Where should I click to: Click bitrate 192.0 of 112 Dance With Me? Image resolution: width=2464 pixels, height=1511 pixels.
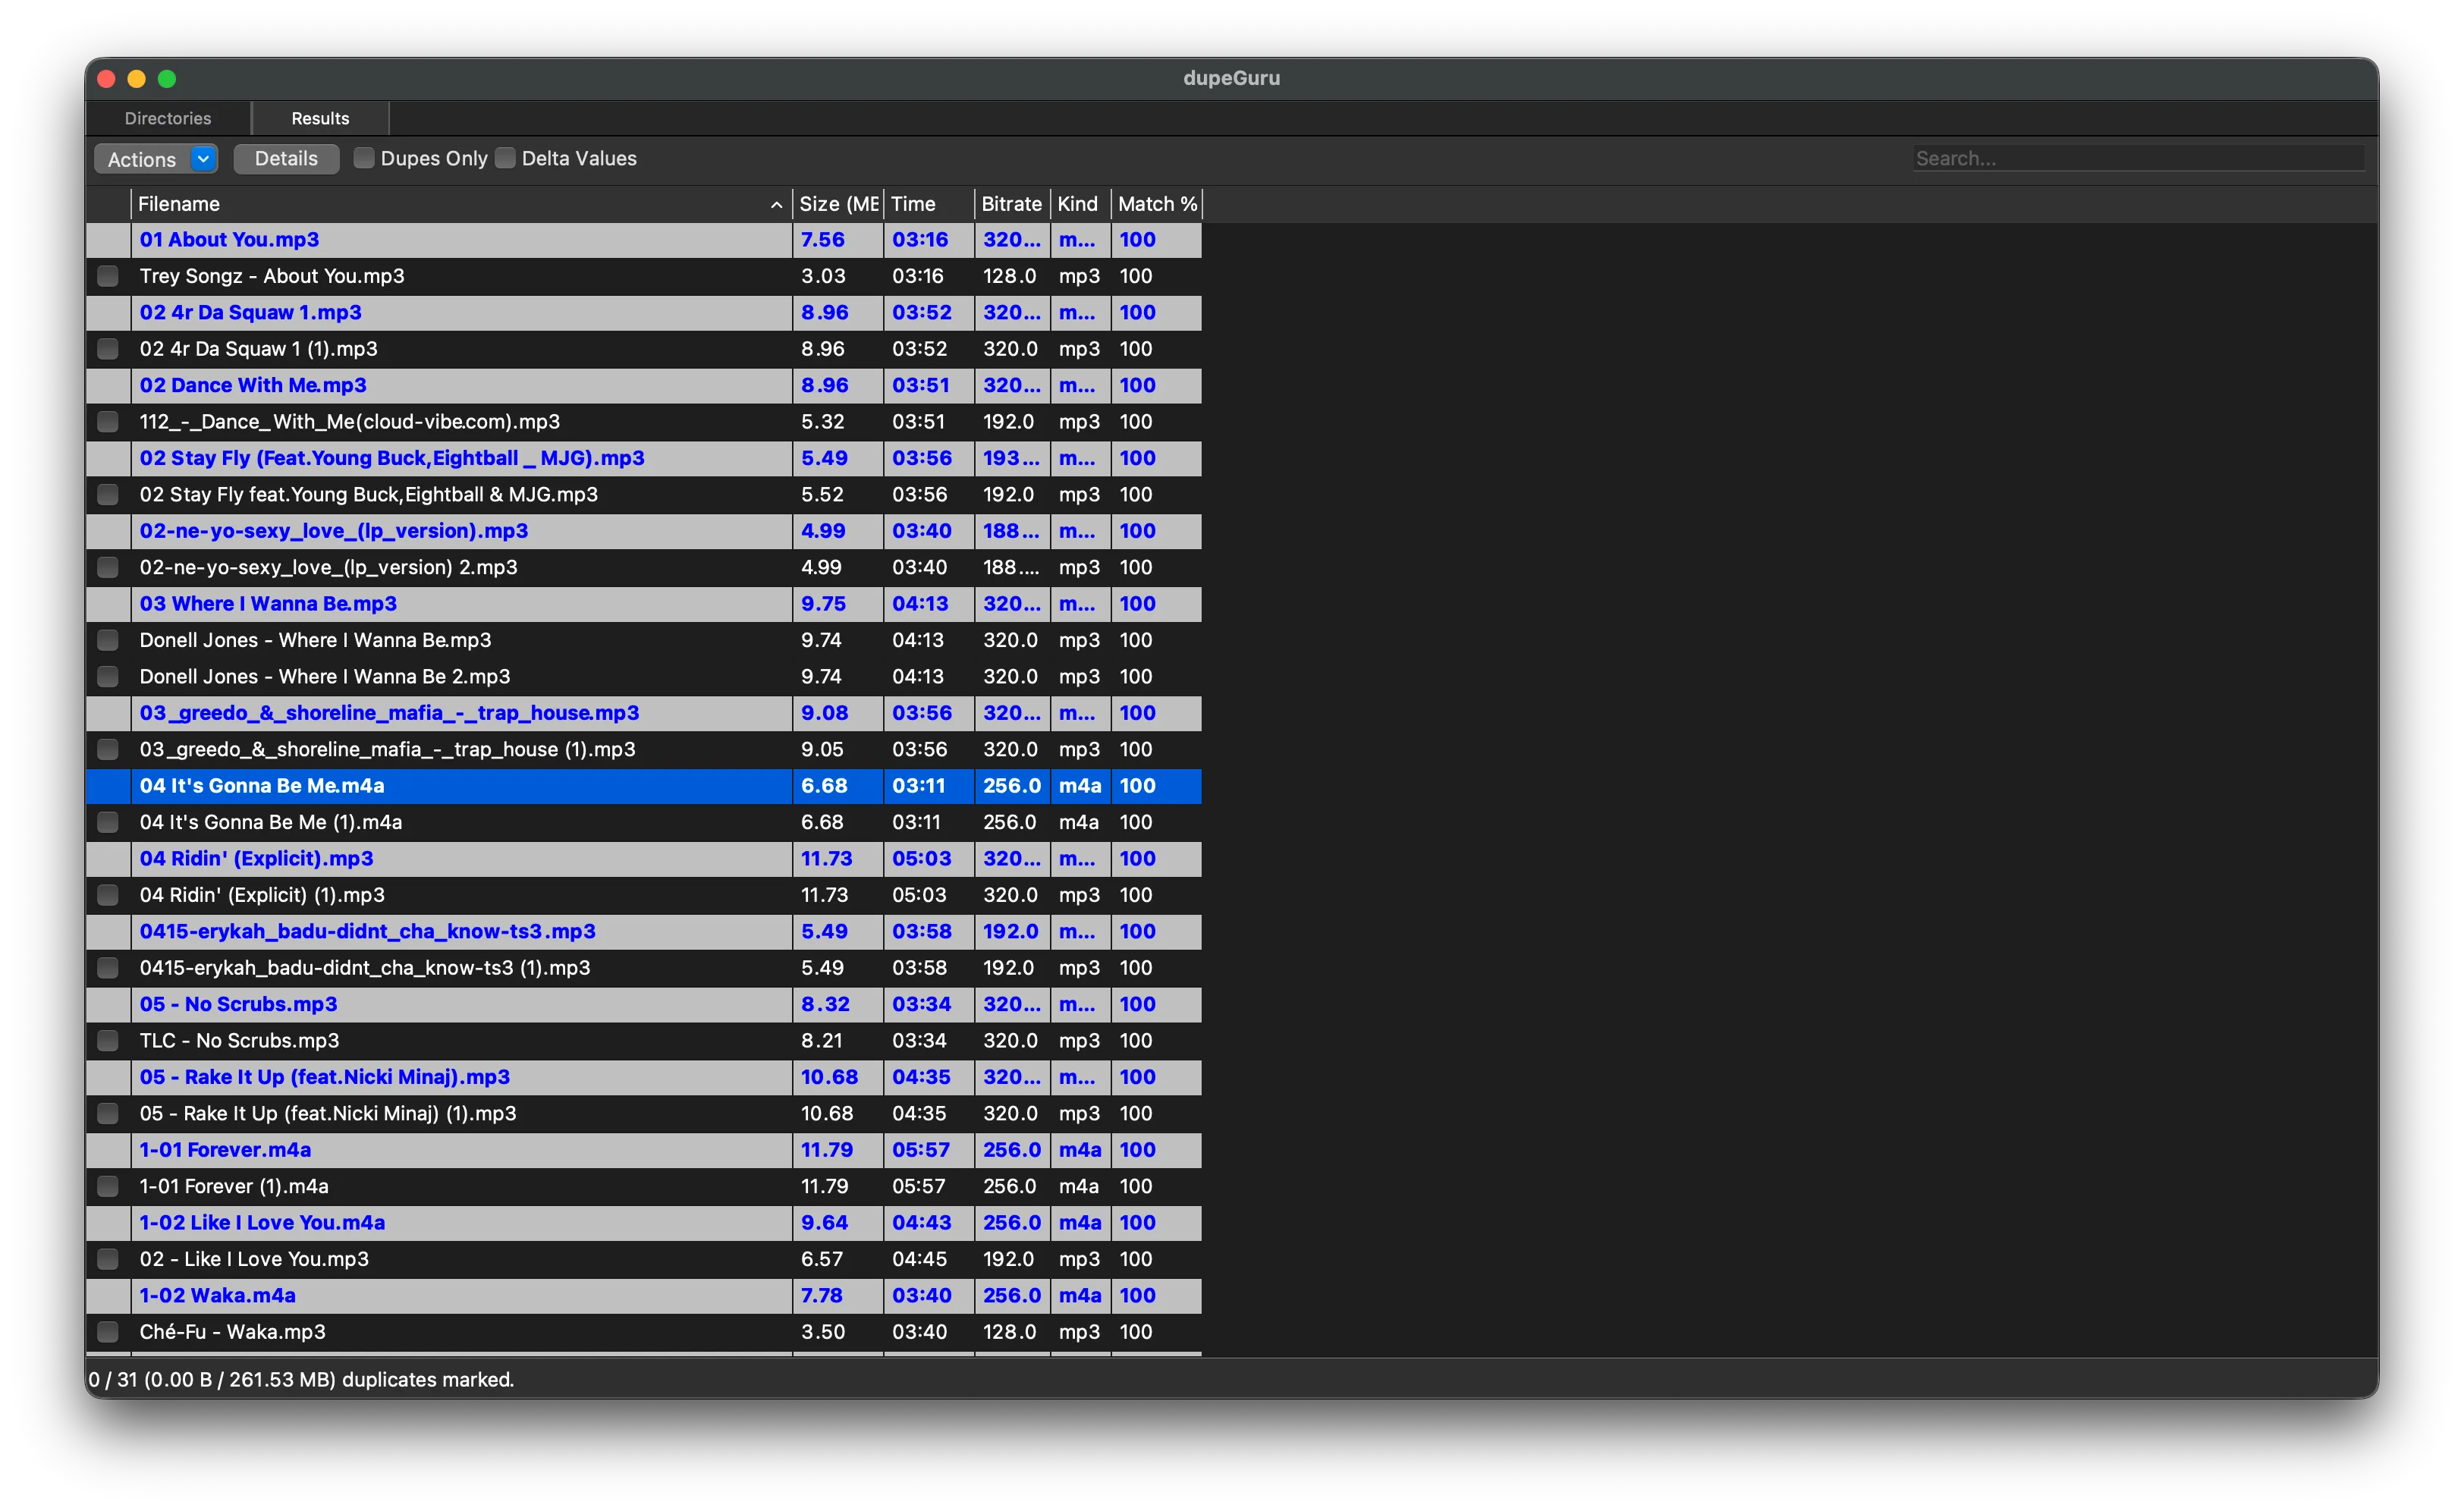[x=1009, y=422]
